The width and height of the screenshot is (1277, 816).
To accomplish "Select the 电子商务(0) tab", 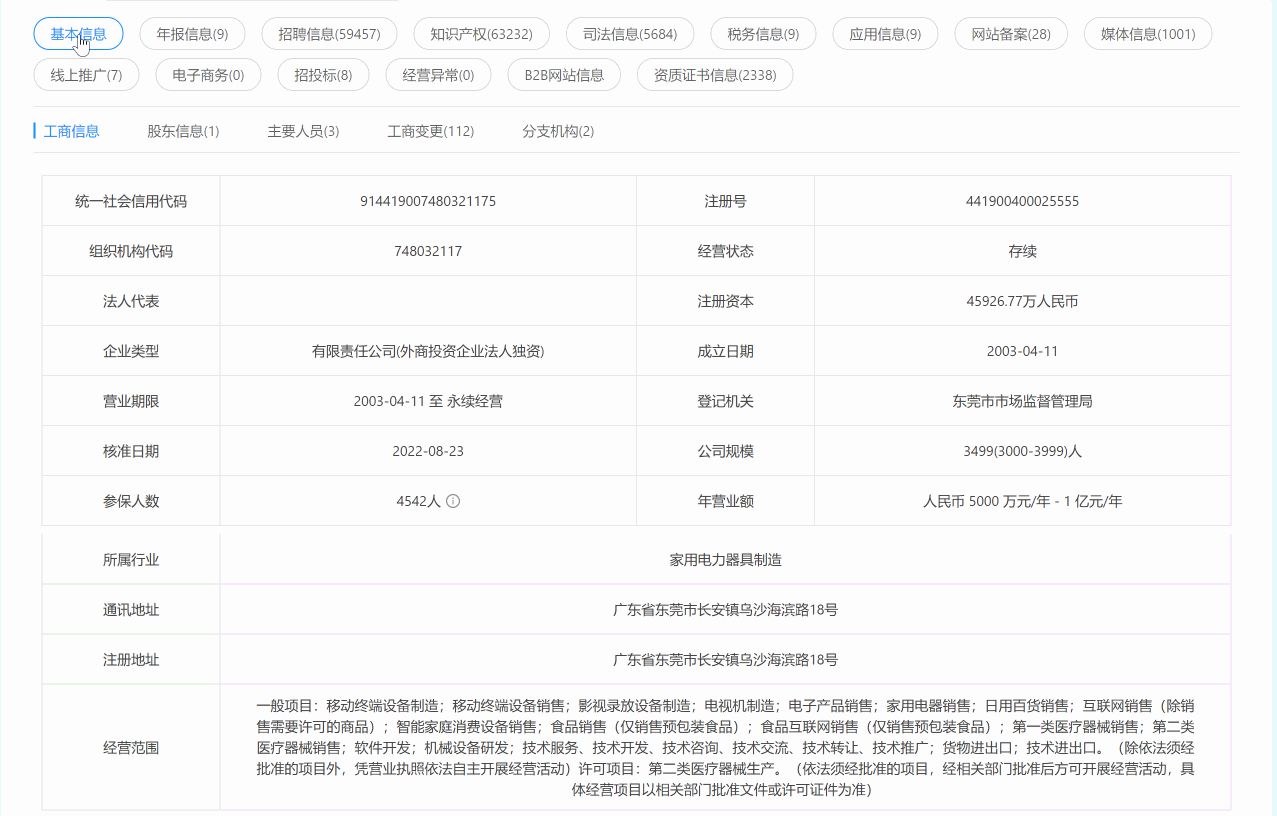I will point(207,74).
